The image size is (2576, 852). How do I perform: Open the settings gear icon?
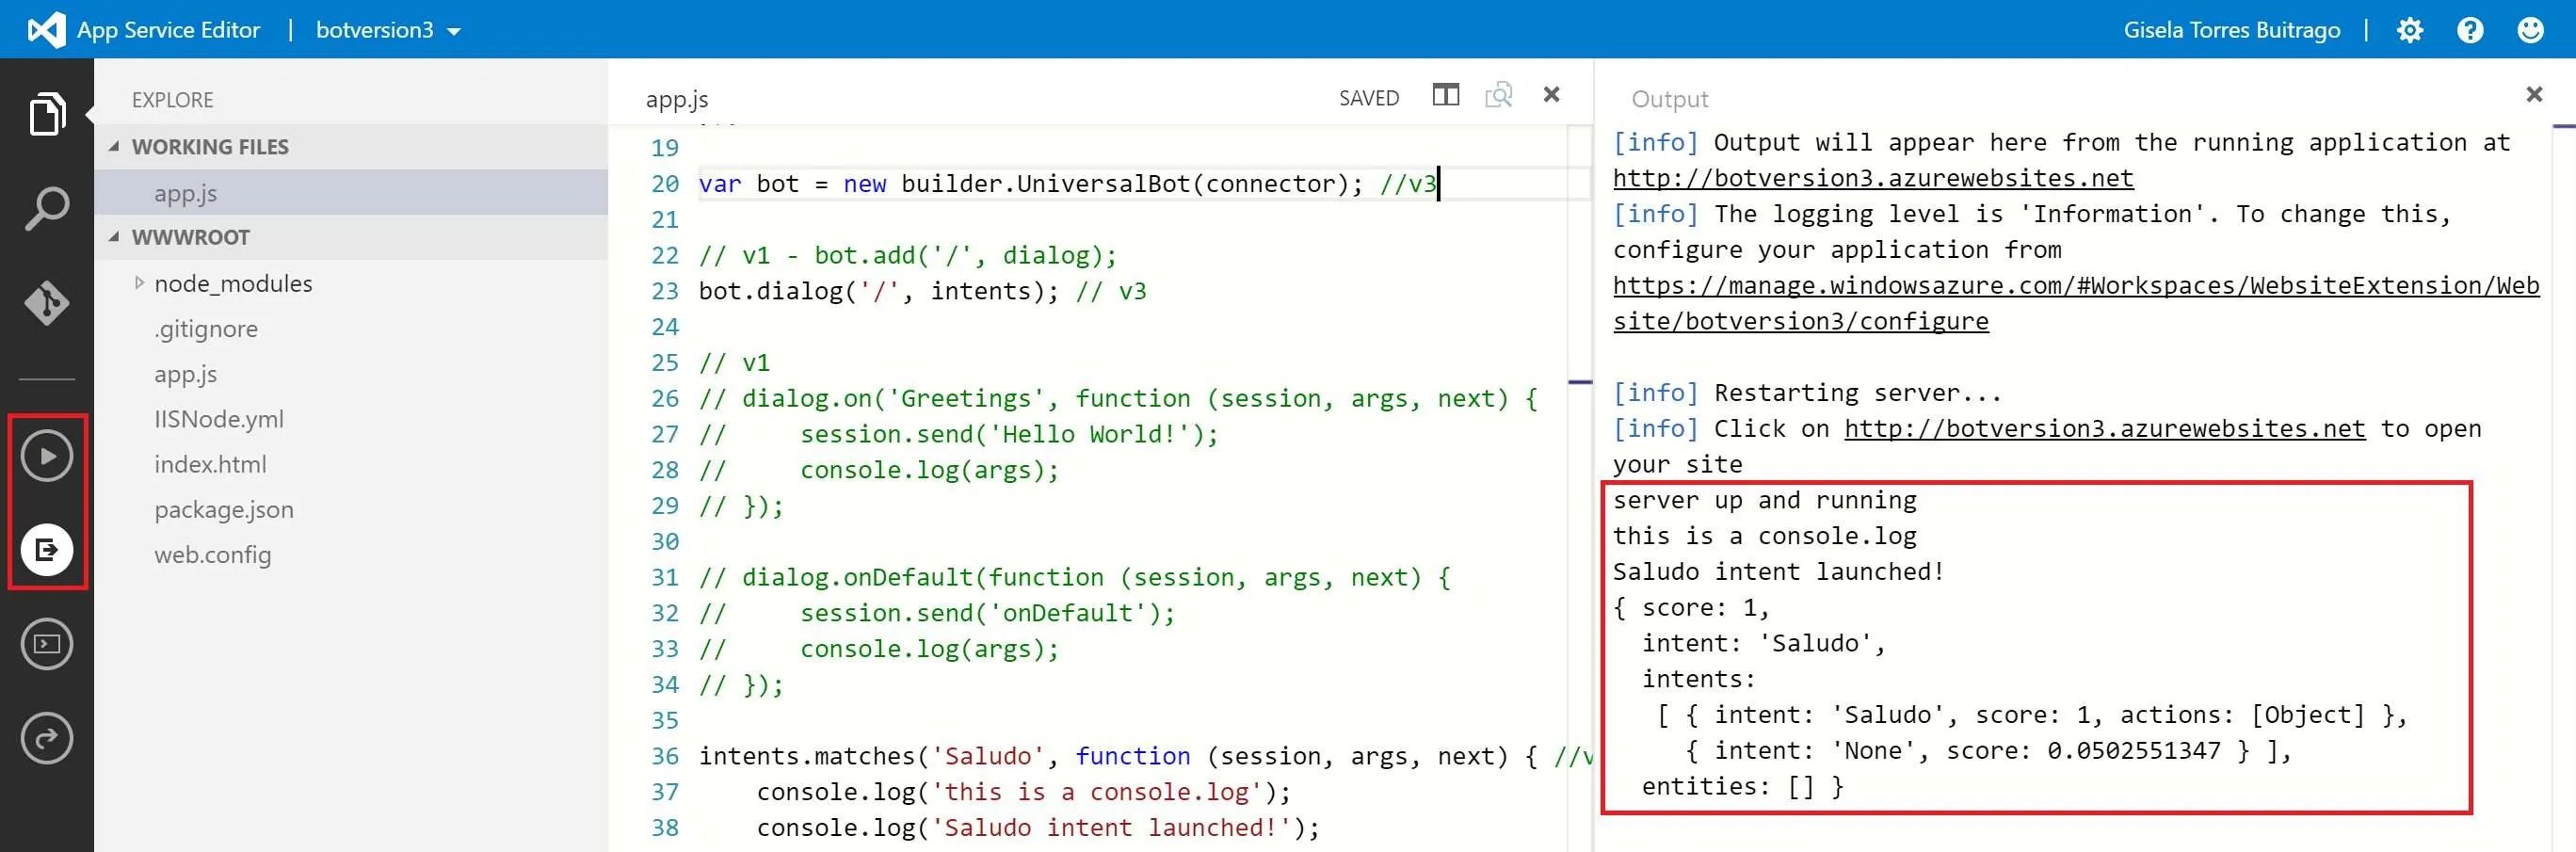click(2410, 30)
